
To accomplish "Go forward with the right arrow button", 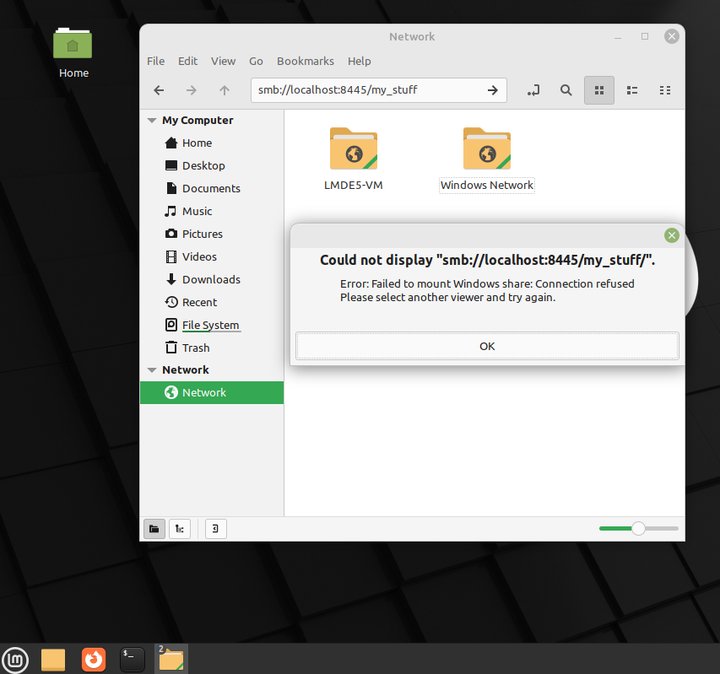I will (191, 90).
